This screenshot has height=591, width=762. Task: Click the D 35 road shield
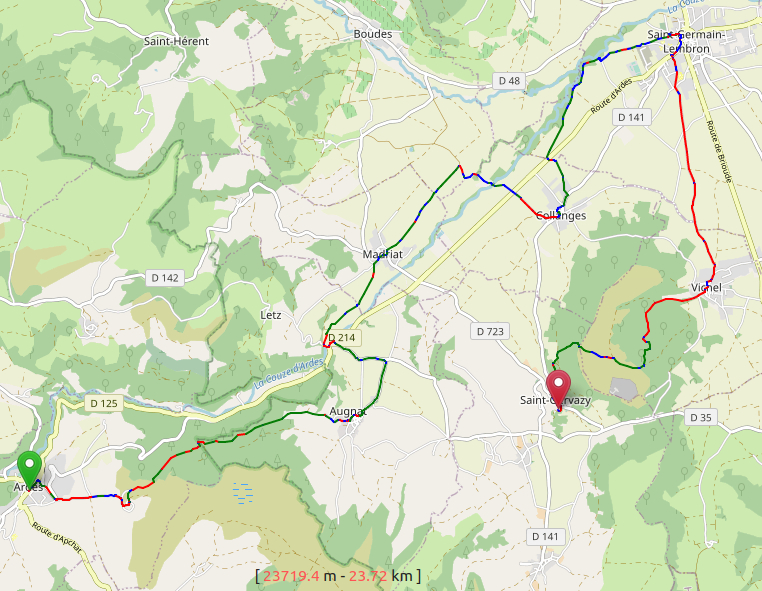click(x=701, y=417)
